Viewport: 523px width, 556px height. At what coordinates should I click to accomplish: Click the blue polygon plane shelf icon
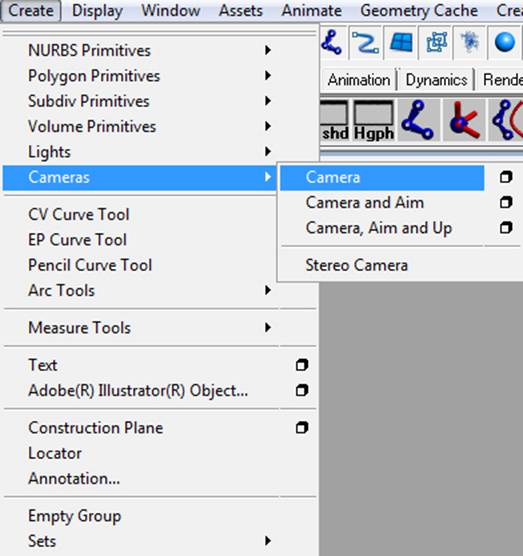[401, 43]
